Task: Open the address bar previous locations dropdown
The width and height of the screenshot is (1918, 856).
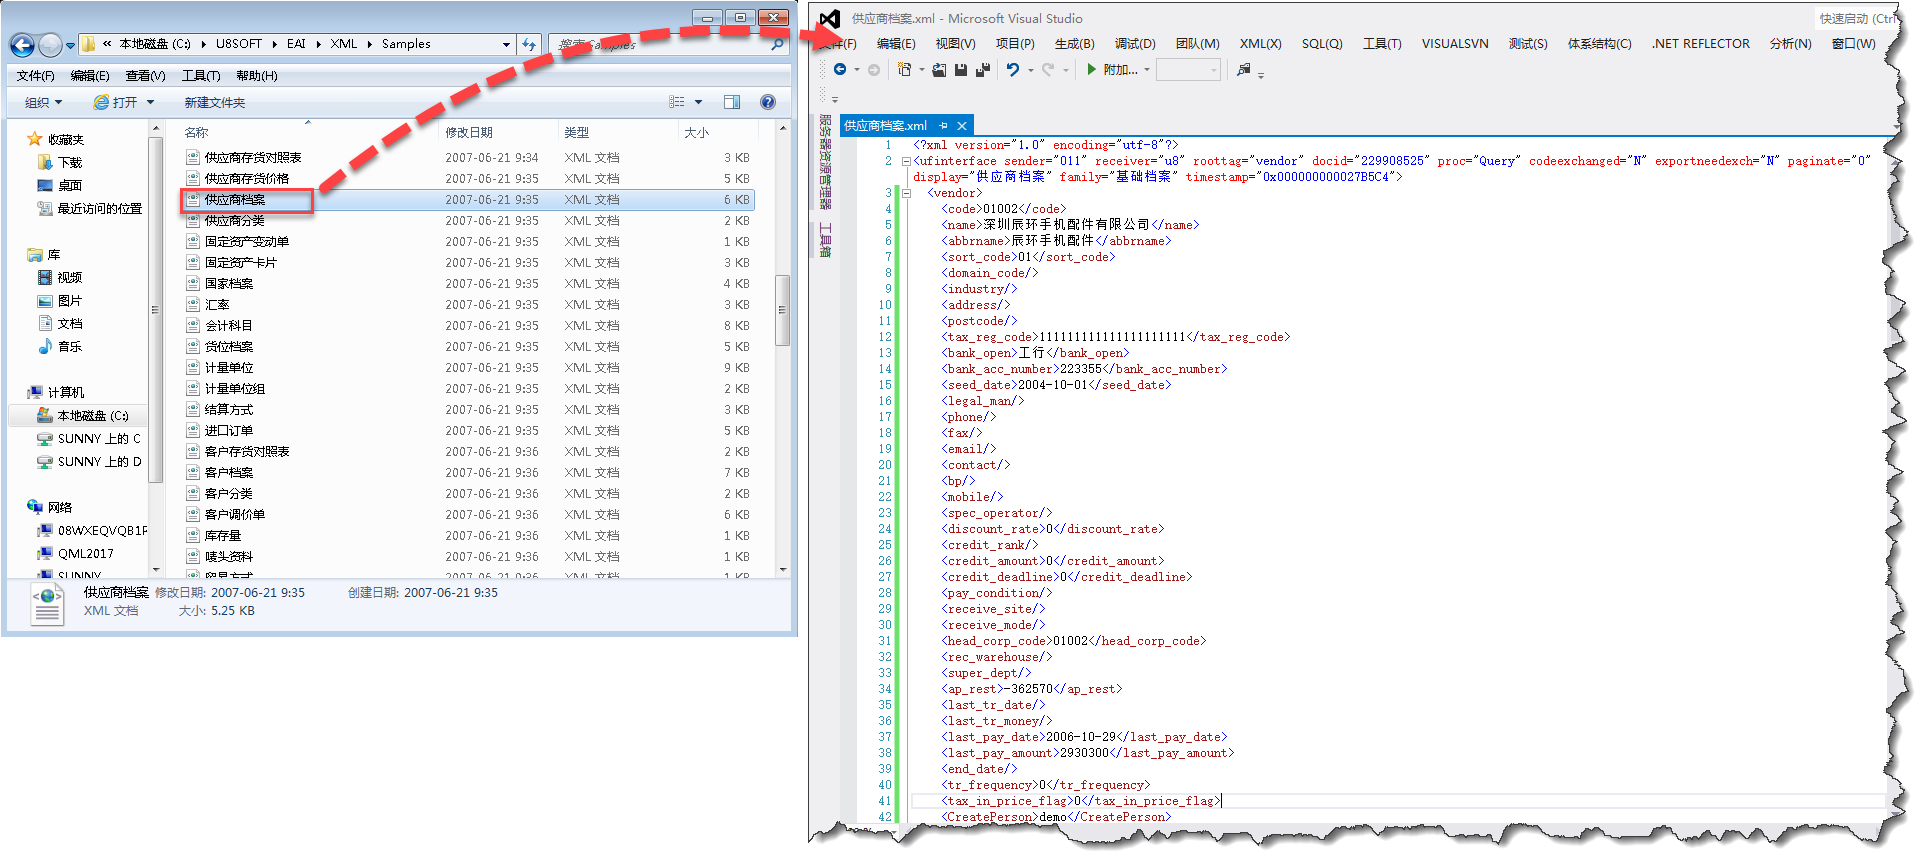Action: [506, 44]
